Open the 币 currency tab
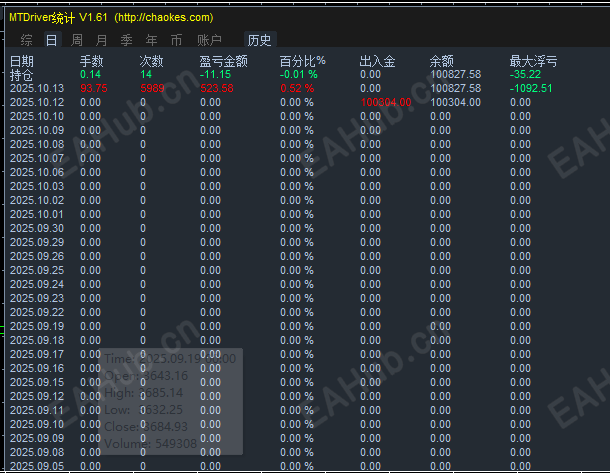The image size is (610, 473). point(176,40)
